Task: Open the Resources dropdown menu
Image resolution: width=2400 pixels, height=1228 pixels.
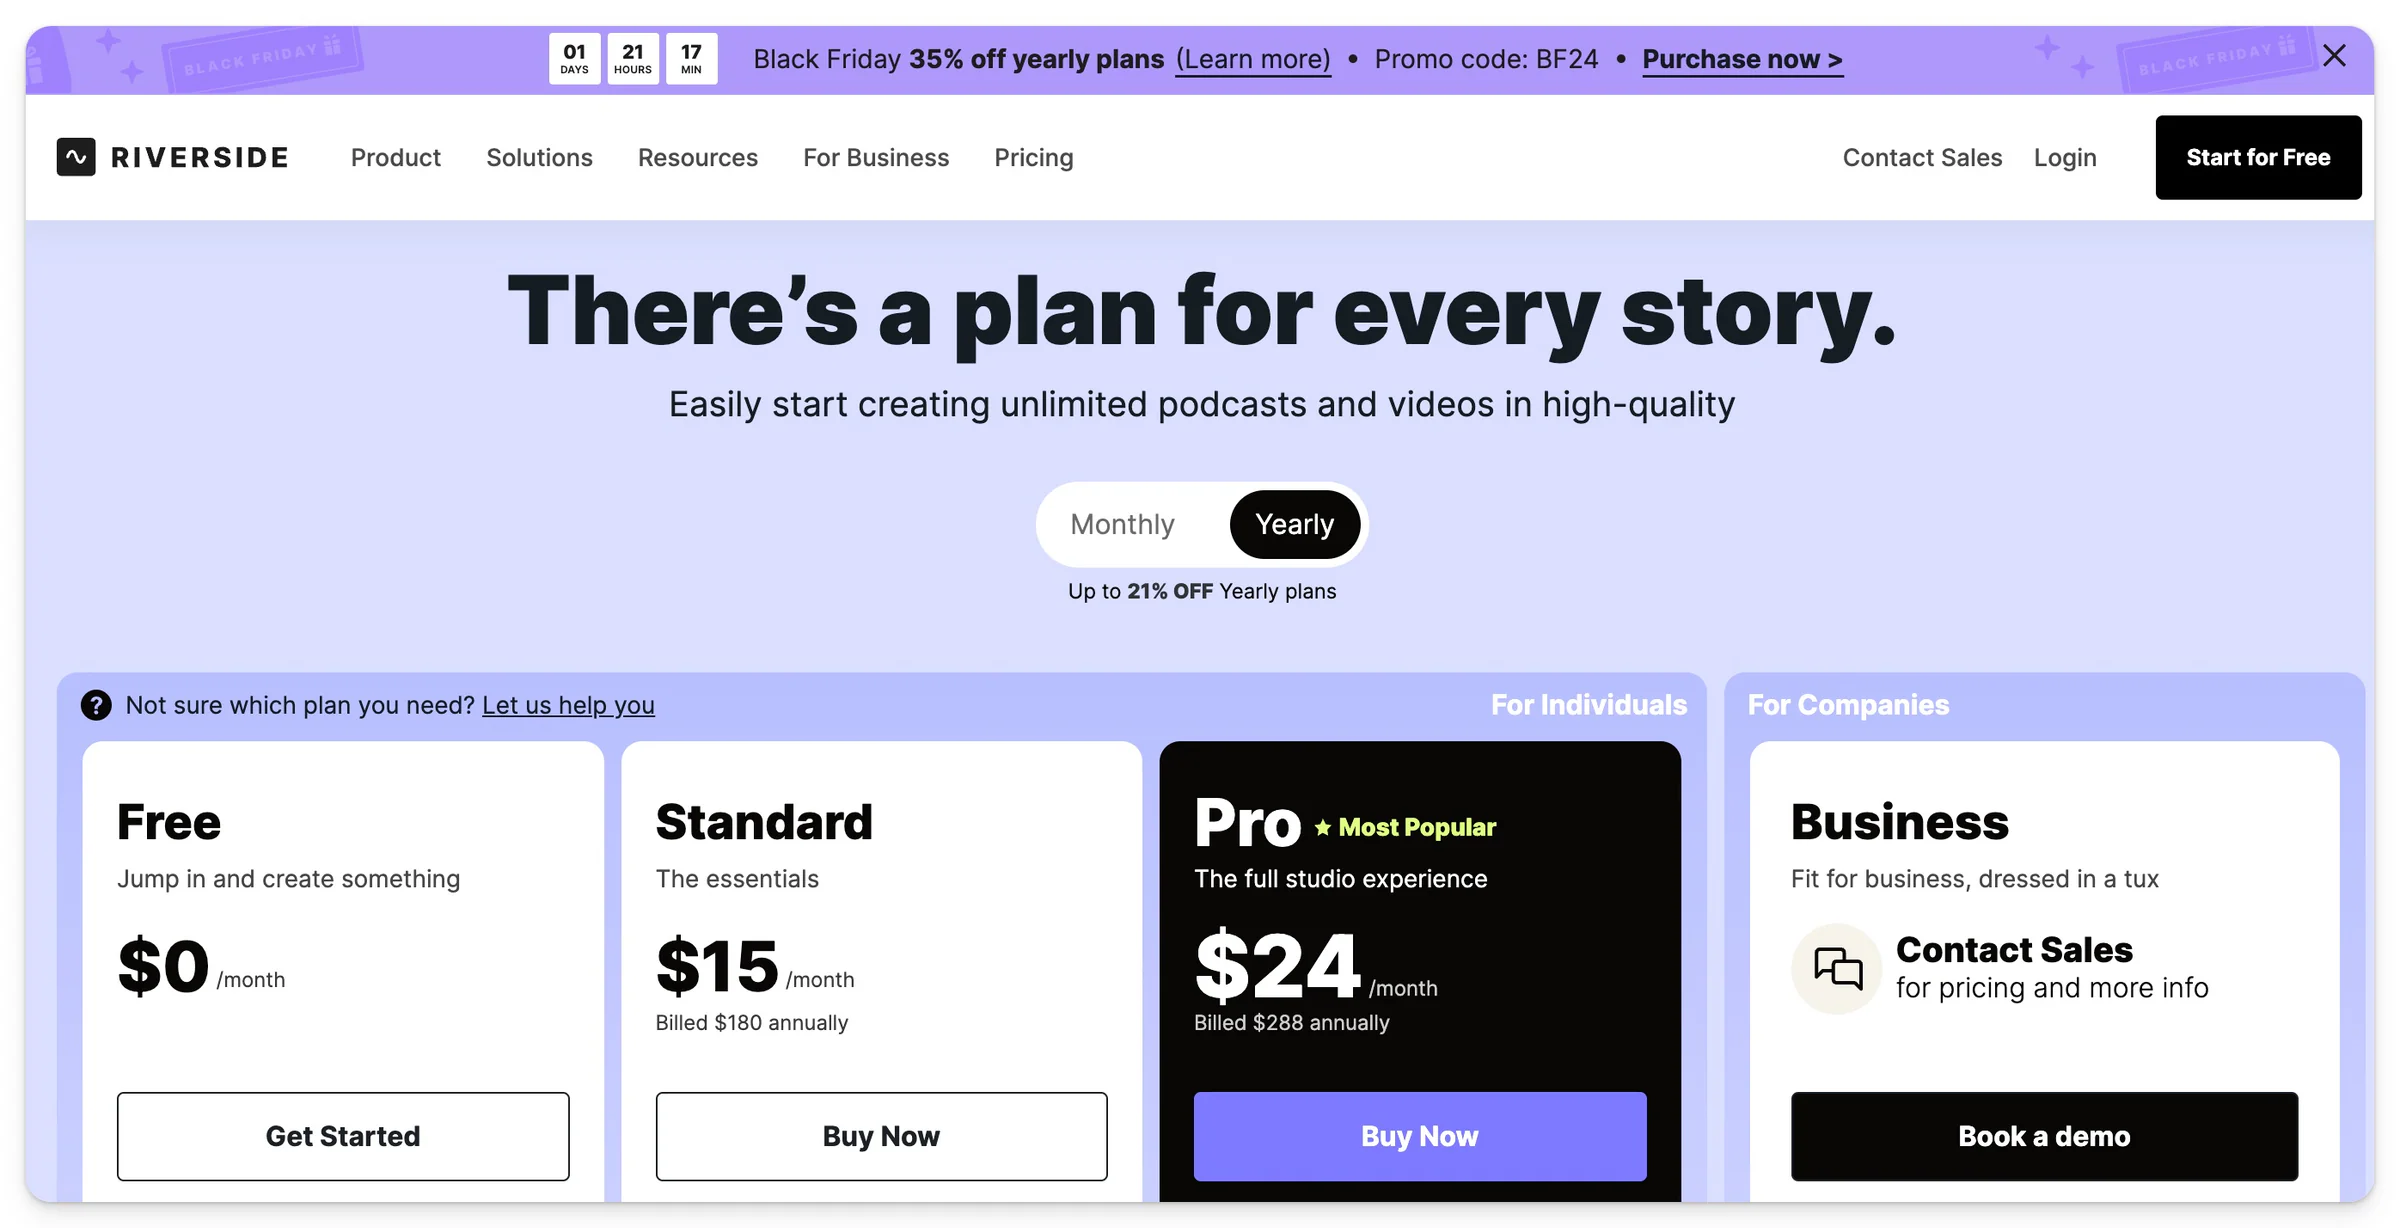Action: (698, 157)
